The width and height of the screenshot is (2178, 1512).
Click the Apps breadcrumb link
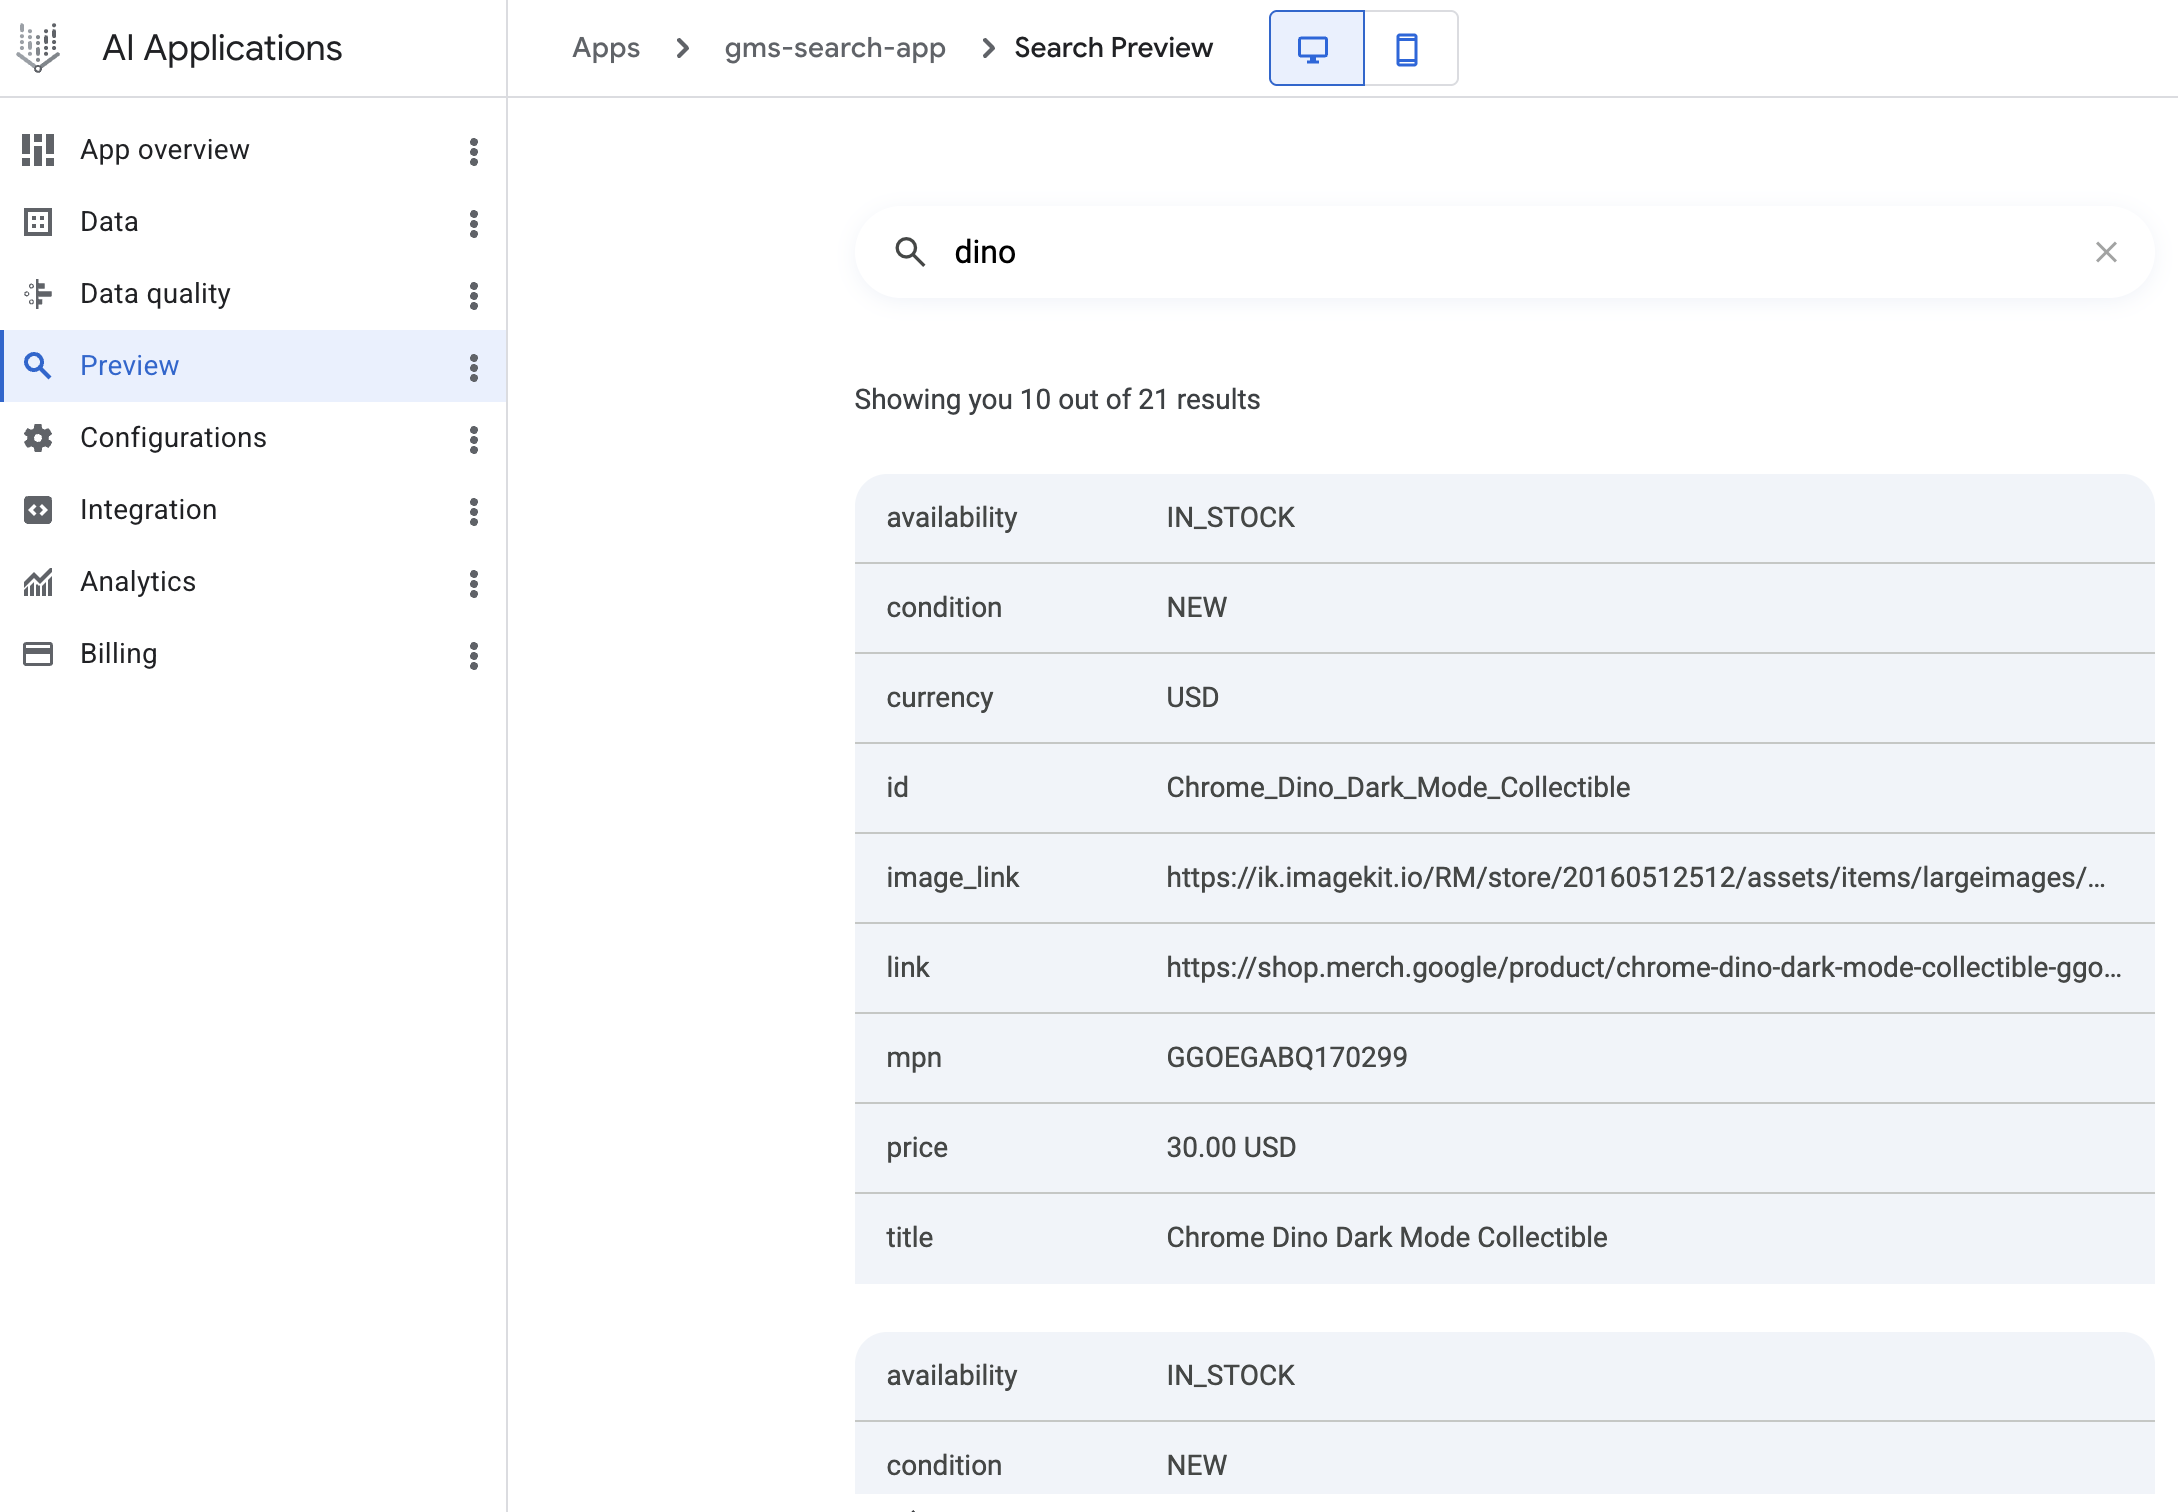tap(606, 48)
